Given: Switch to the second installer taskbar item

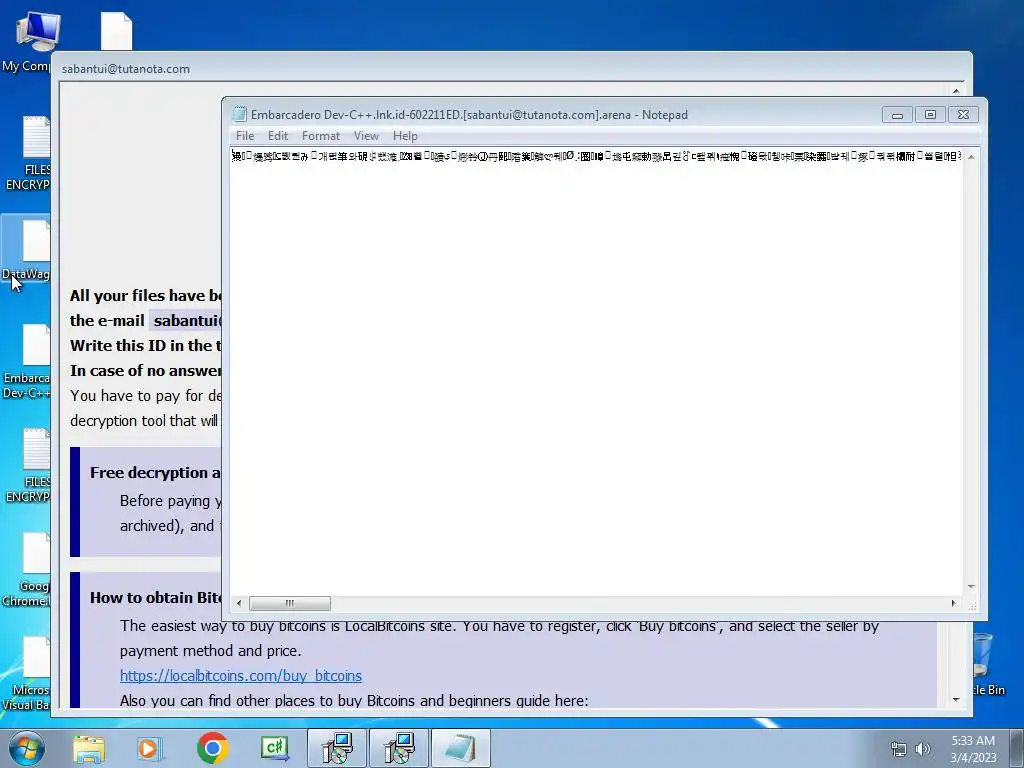Looking at the screenshot, I should (x=399, y=748).
